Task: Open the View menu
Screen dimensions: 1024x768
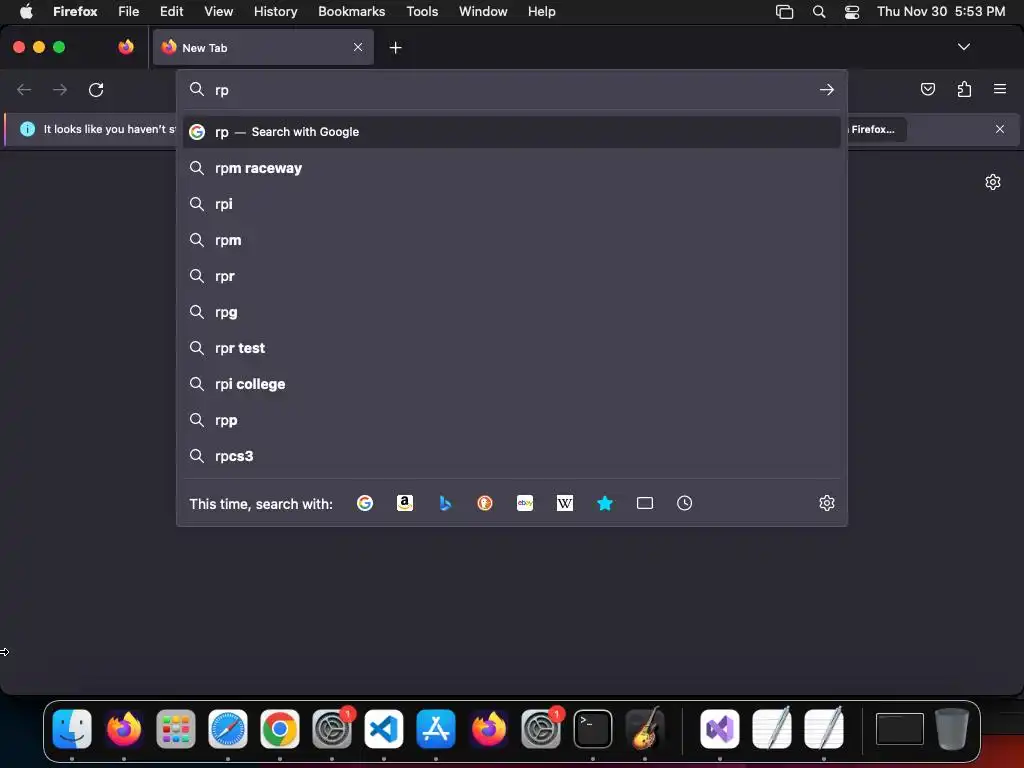Action: (218, 12)
